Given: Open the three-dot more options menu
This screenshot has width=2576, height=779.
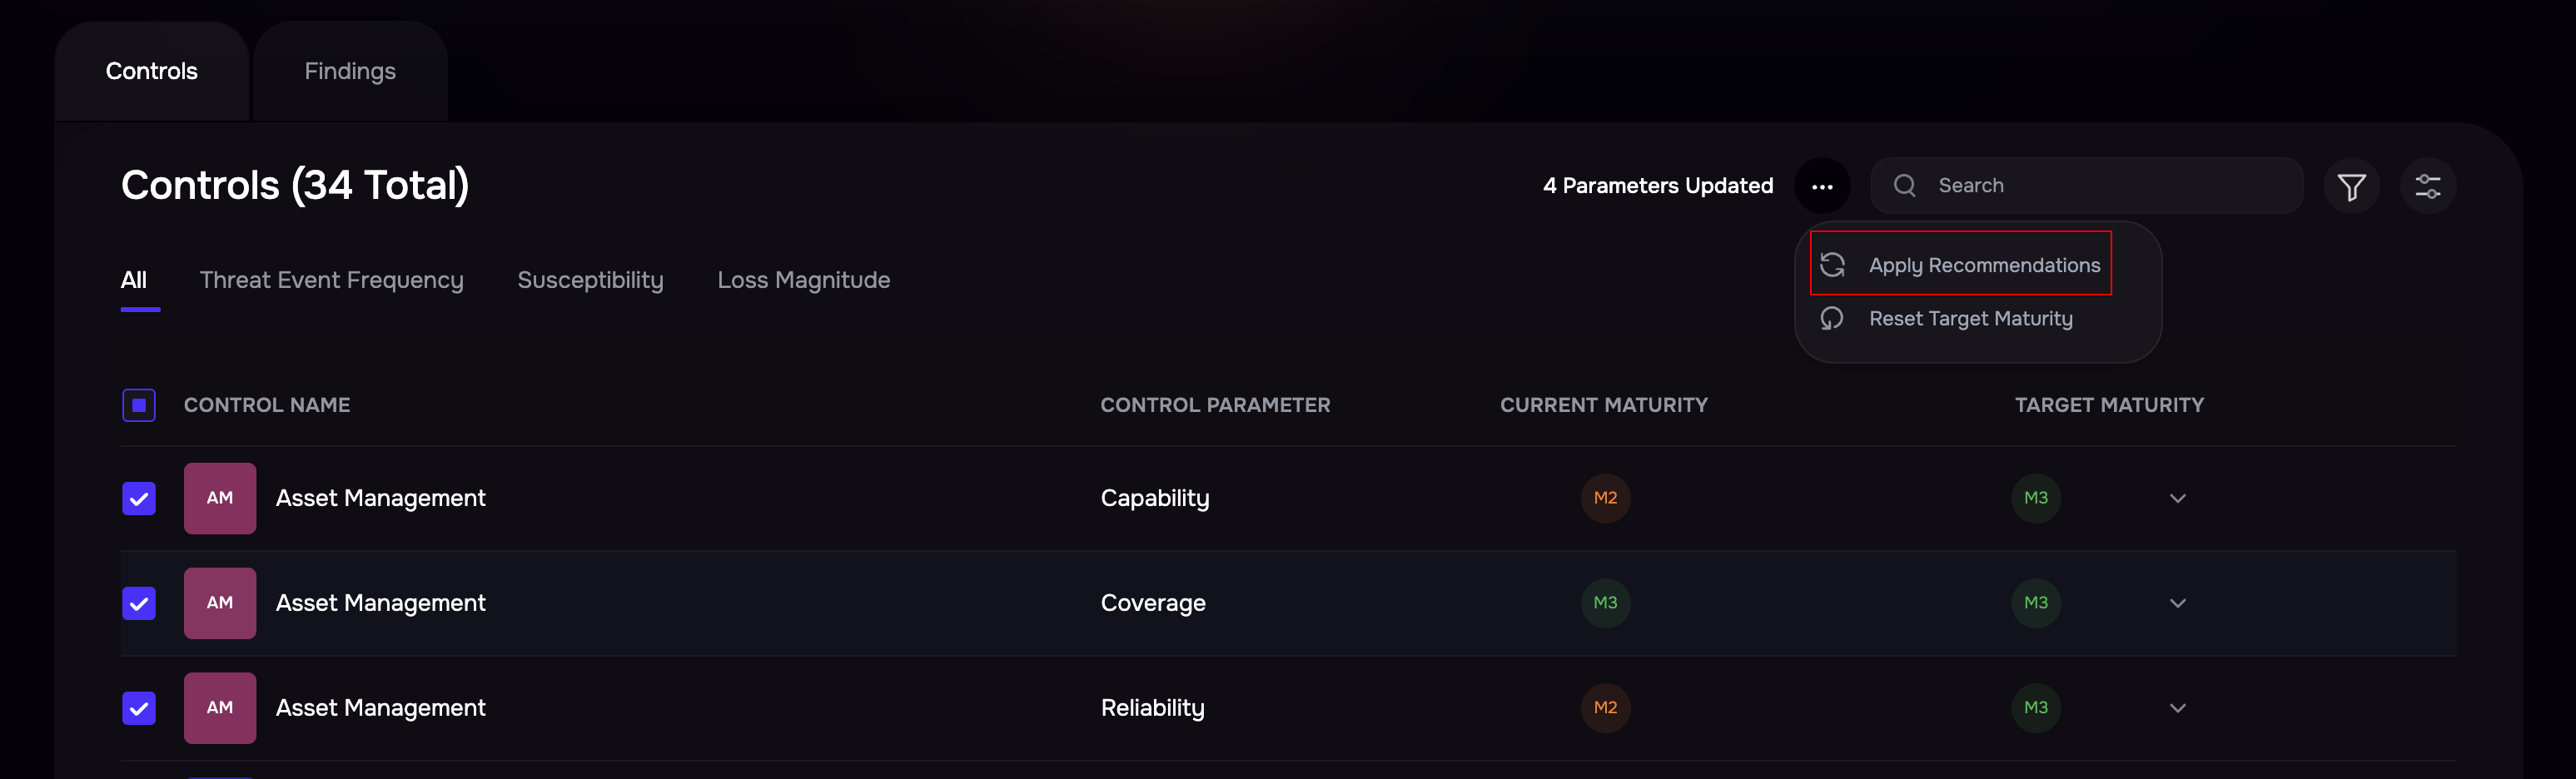Looking at the screenshot, I should pos(1822,186).
